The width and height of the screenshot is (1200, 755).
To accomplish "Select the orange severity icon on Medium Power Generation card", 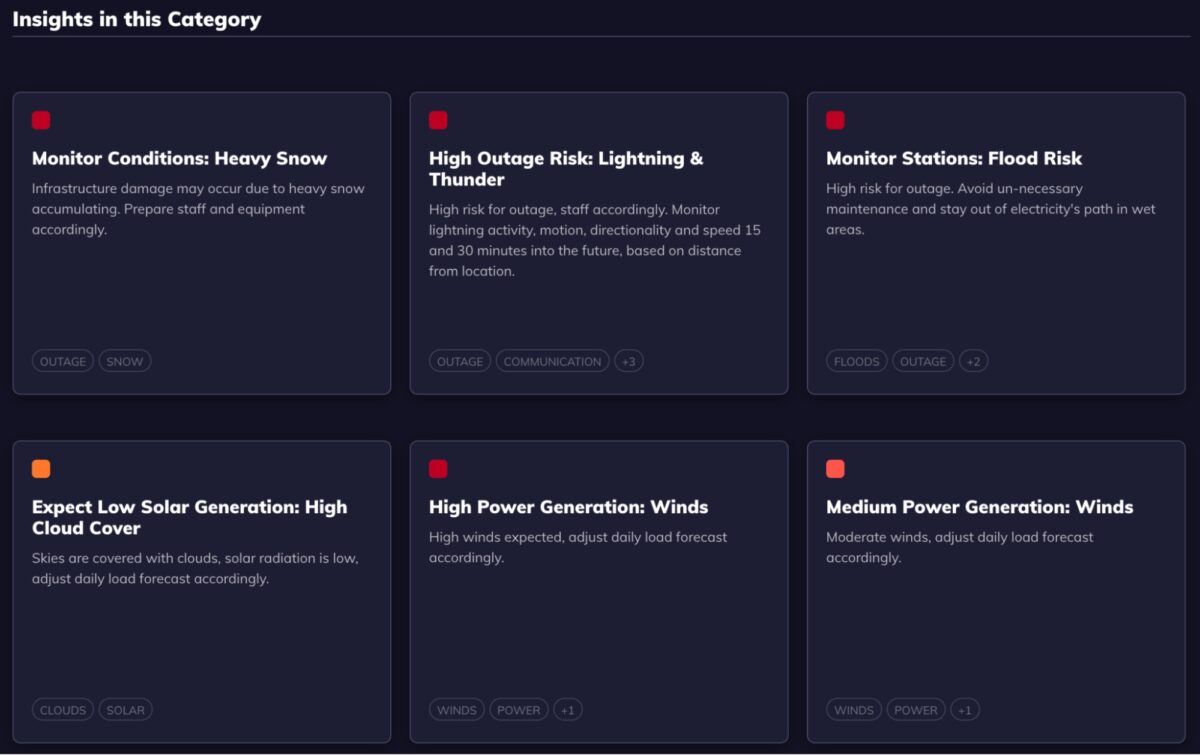I will coord(835,468).
